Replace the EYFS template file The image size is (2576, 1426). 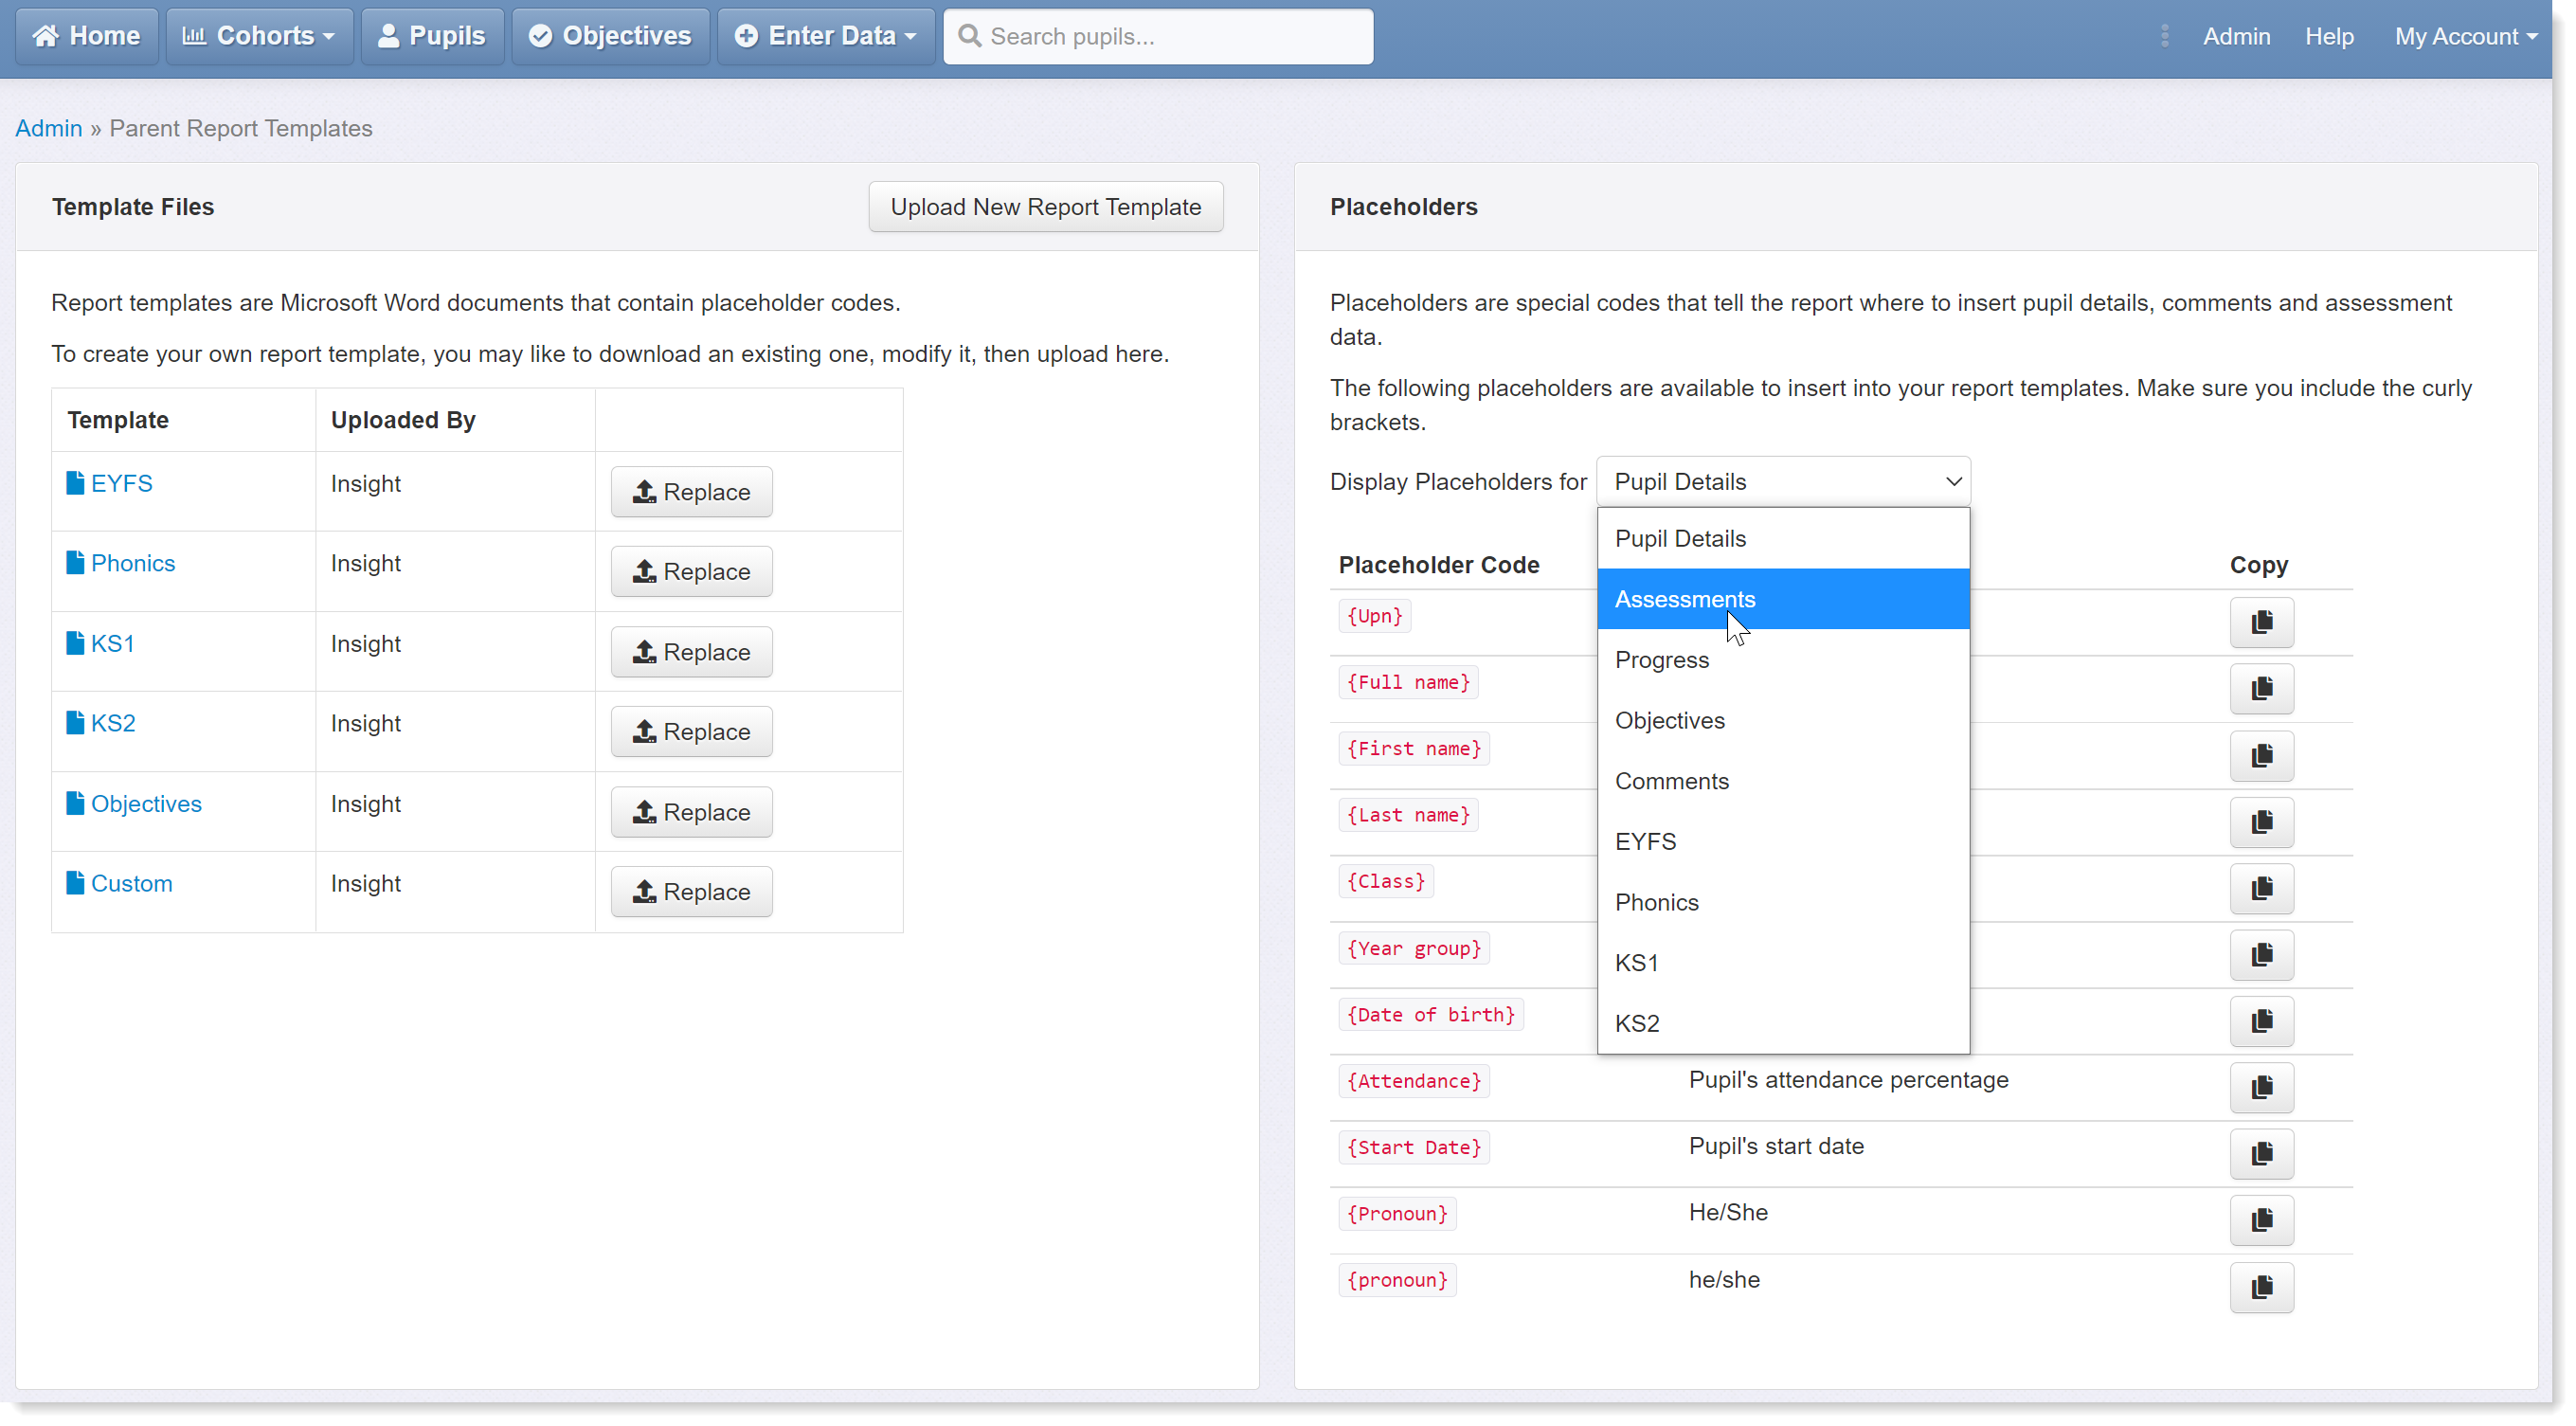[x=691, y=492]
